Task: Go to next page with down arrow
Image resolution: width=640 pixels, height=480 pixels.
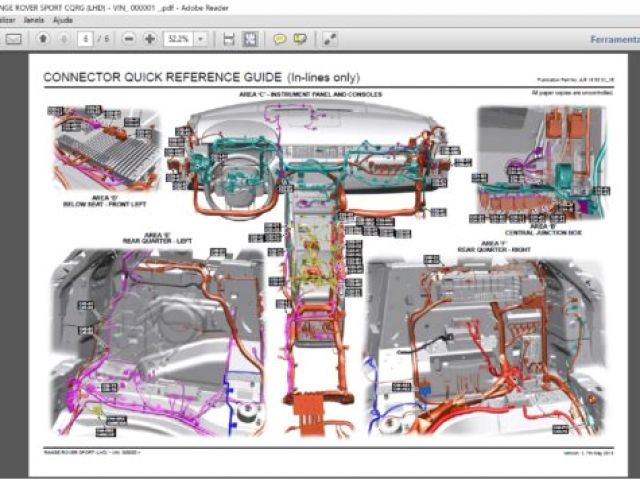Action: coord(64,38)
